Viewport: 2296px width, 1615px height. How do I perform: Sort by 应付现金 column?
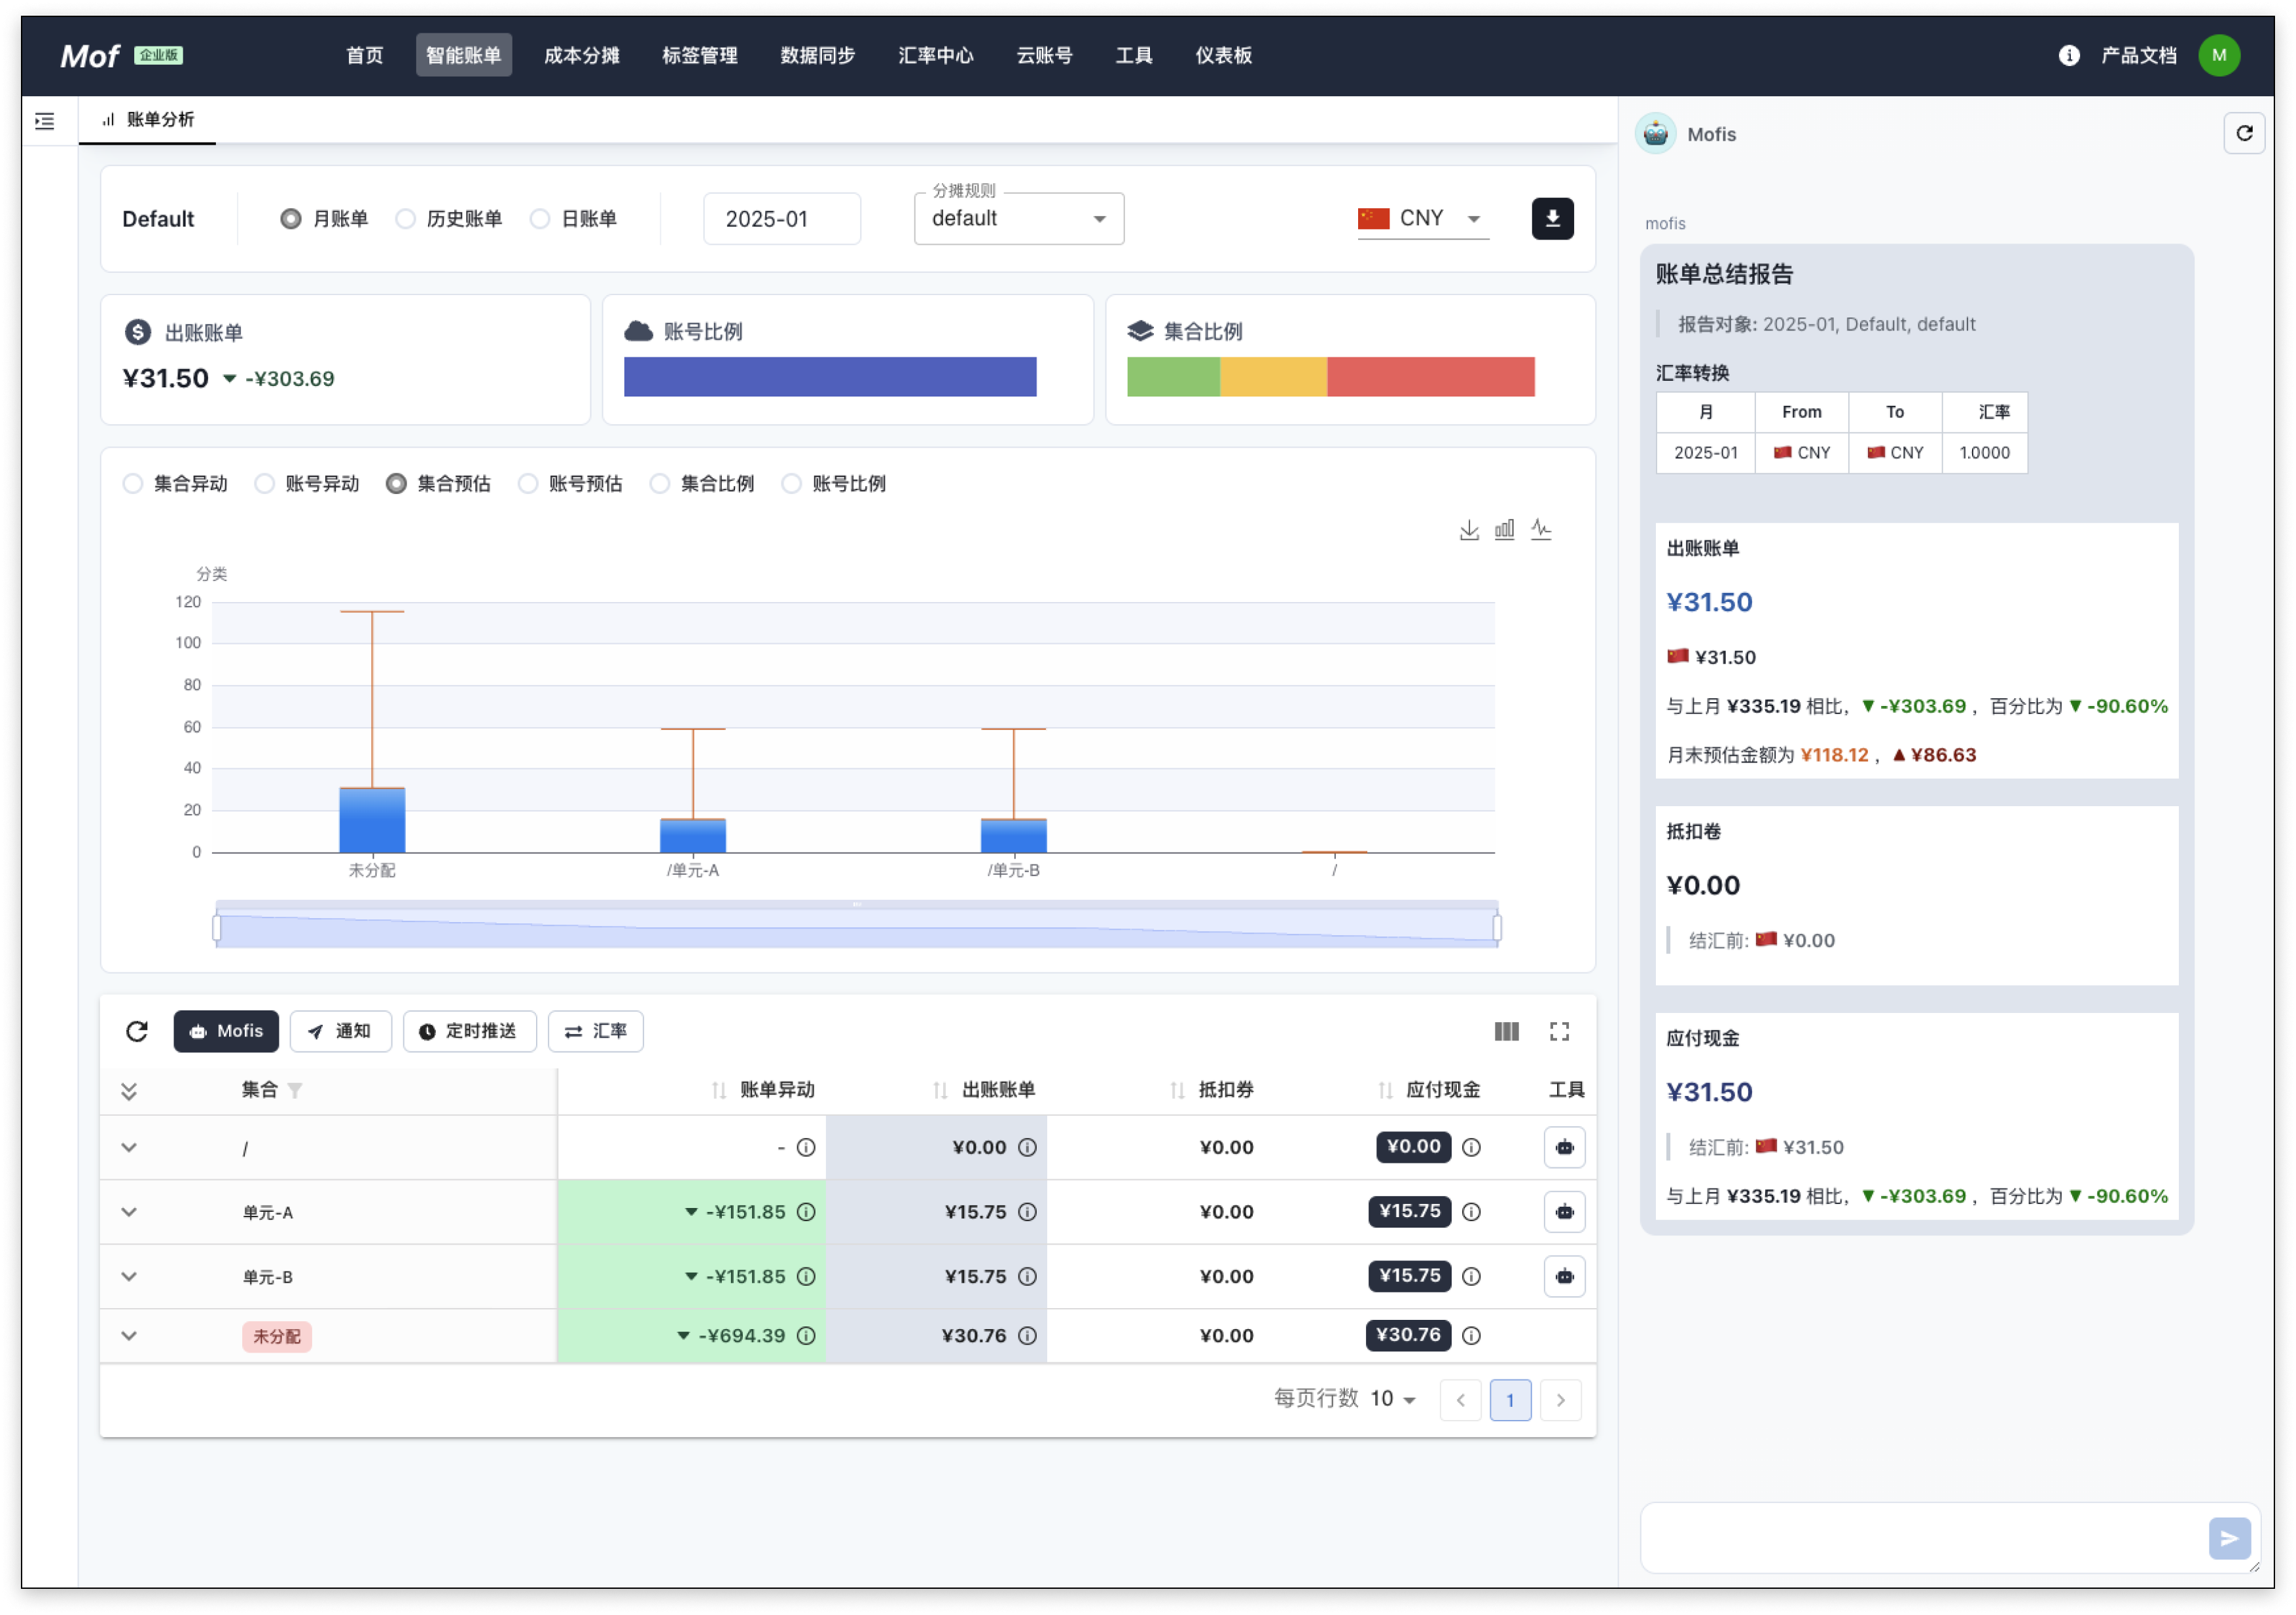pos(1385,1090)
